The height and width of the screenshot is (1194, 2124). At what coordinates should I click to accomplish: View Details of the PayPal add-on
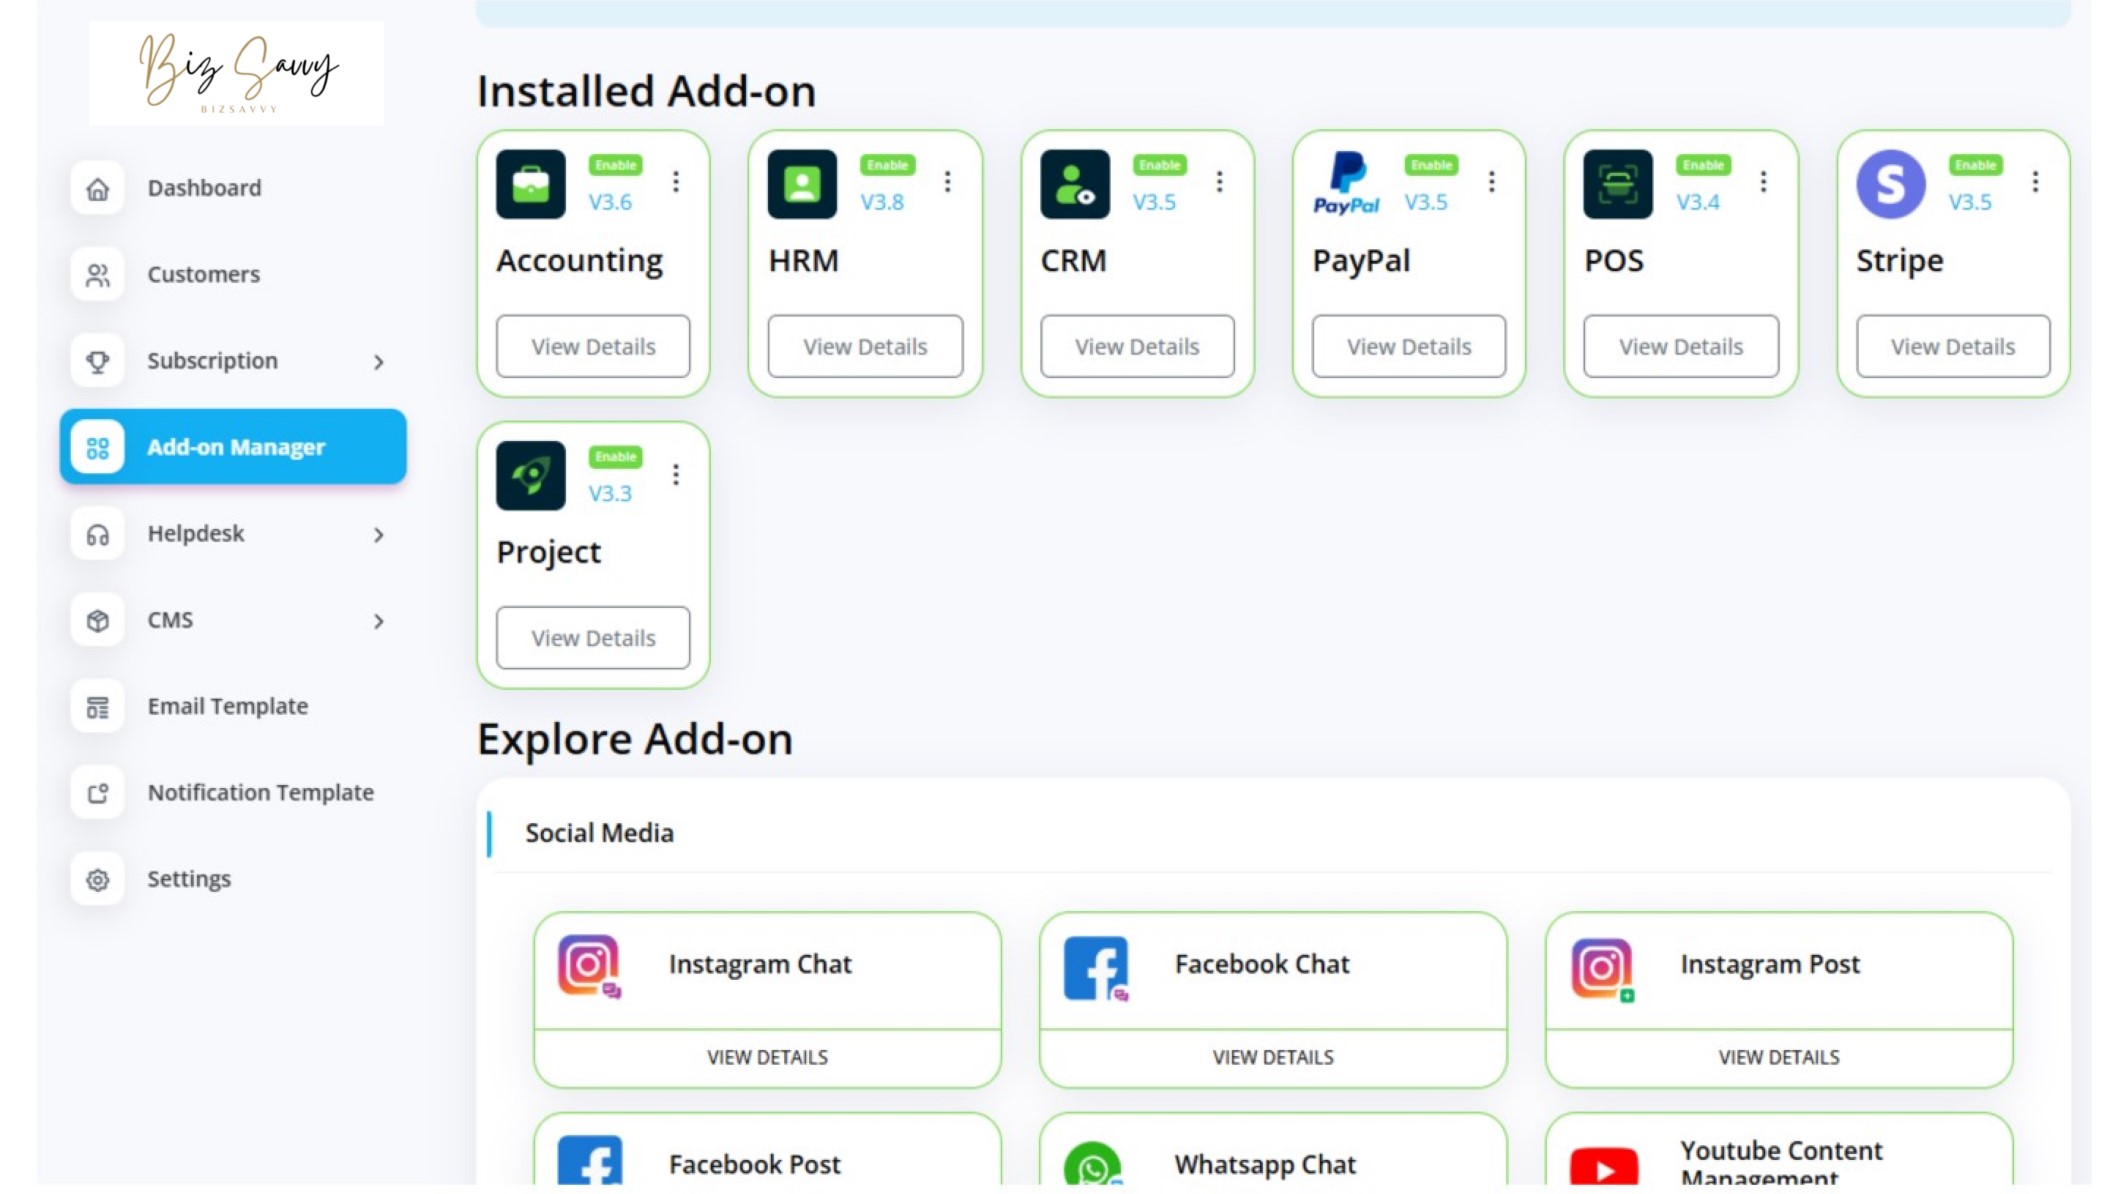(x=1409, y=347)
